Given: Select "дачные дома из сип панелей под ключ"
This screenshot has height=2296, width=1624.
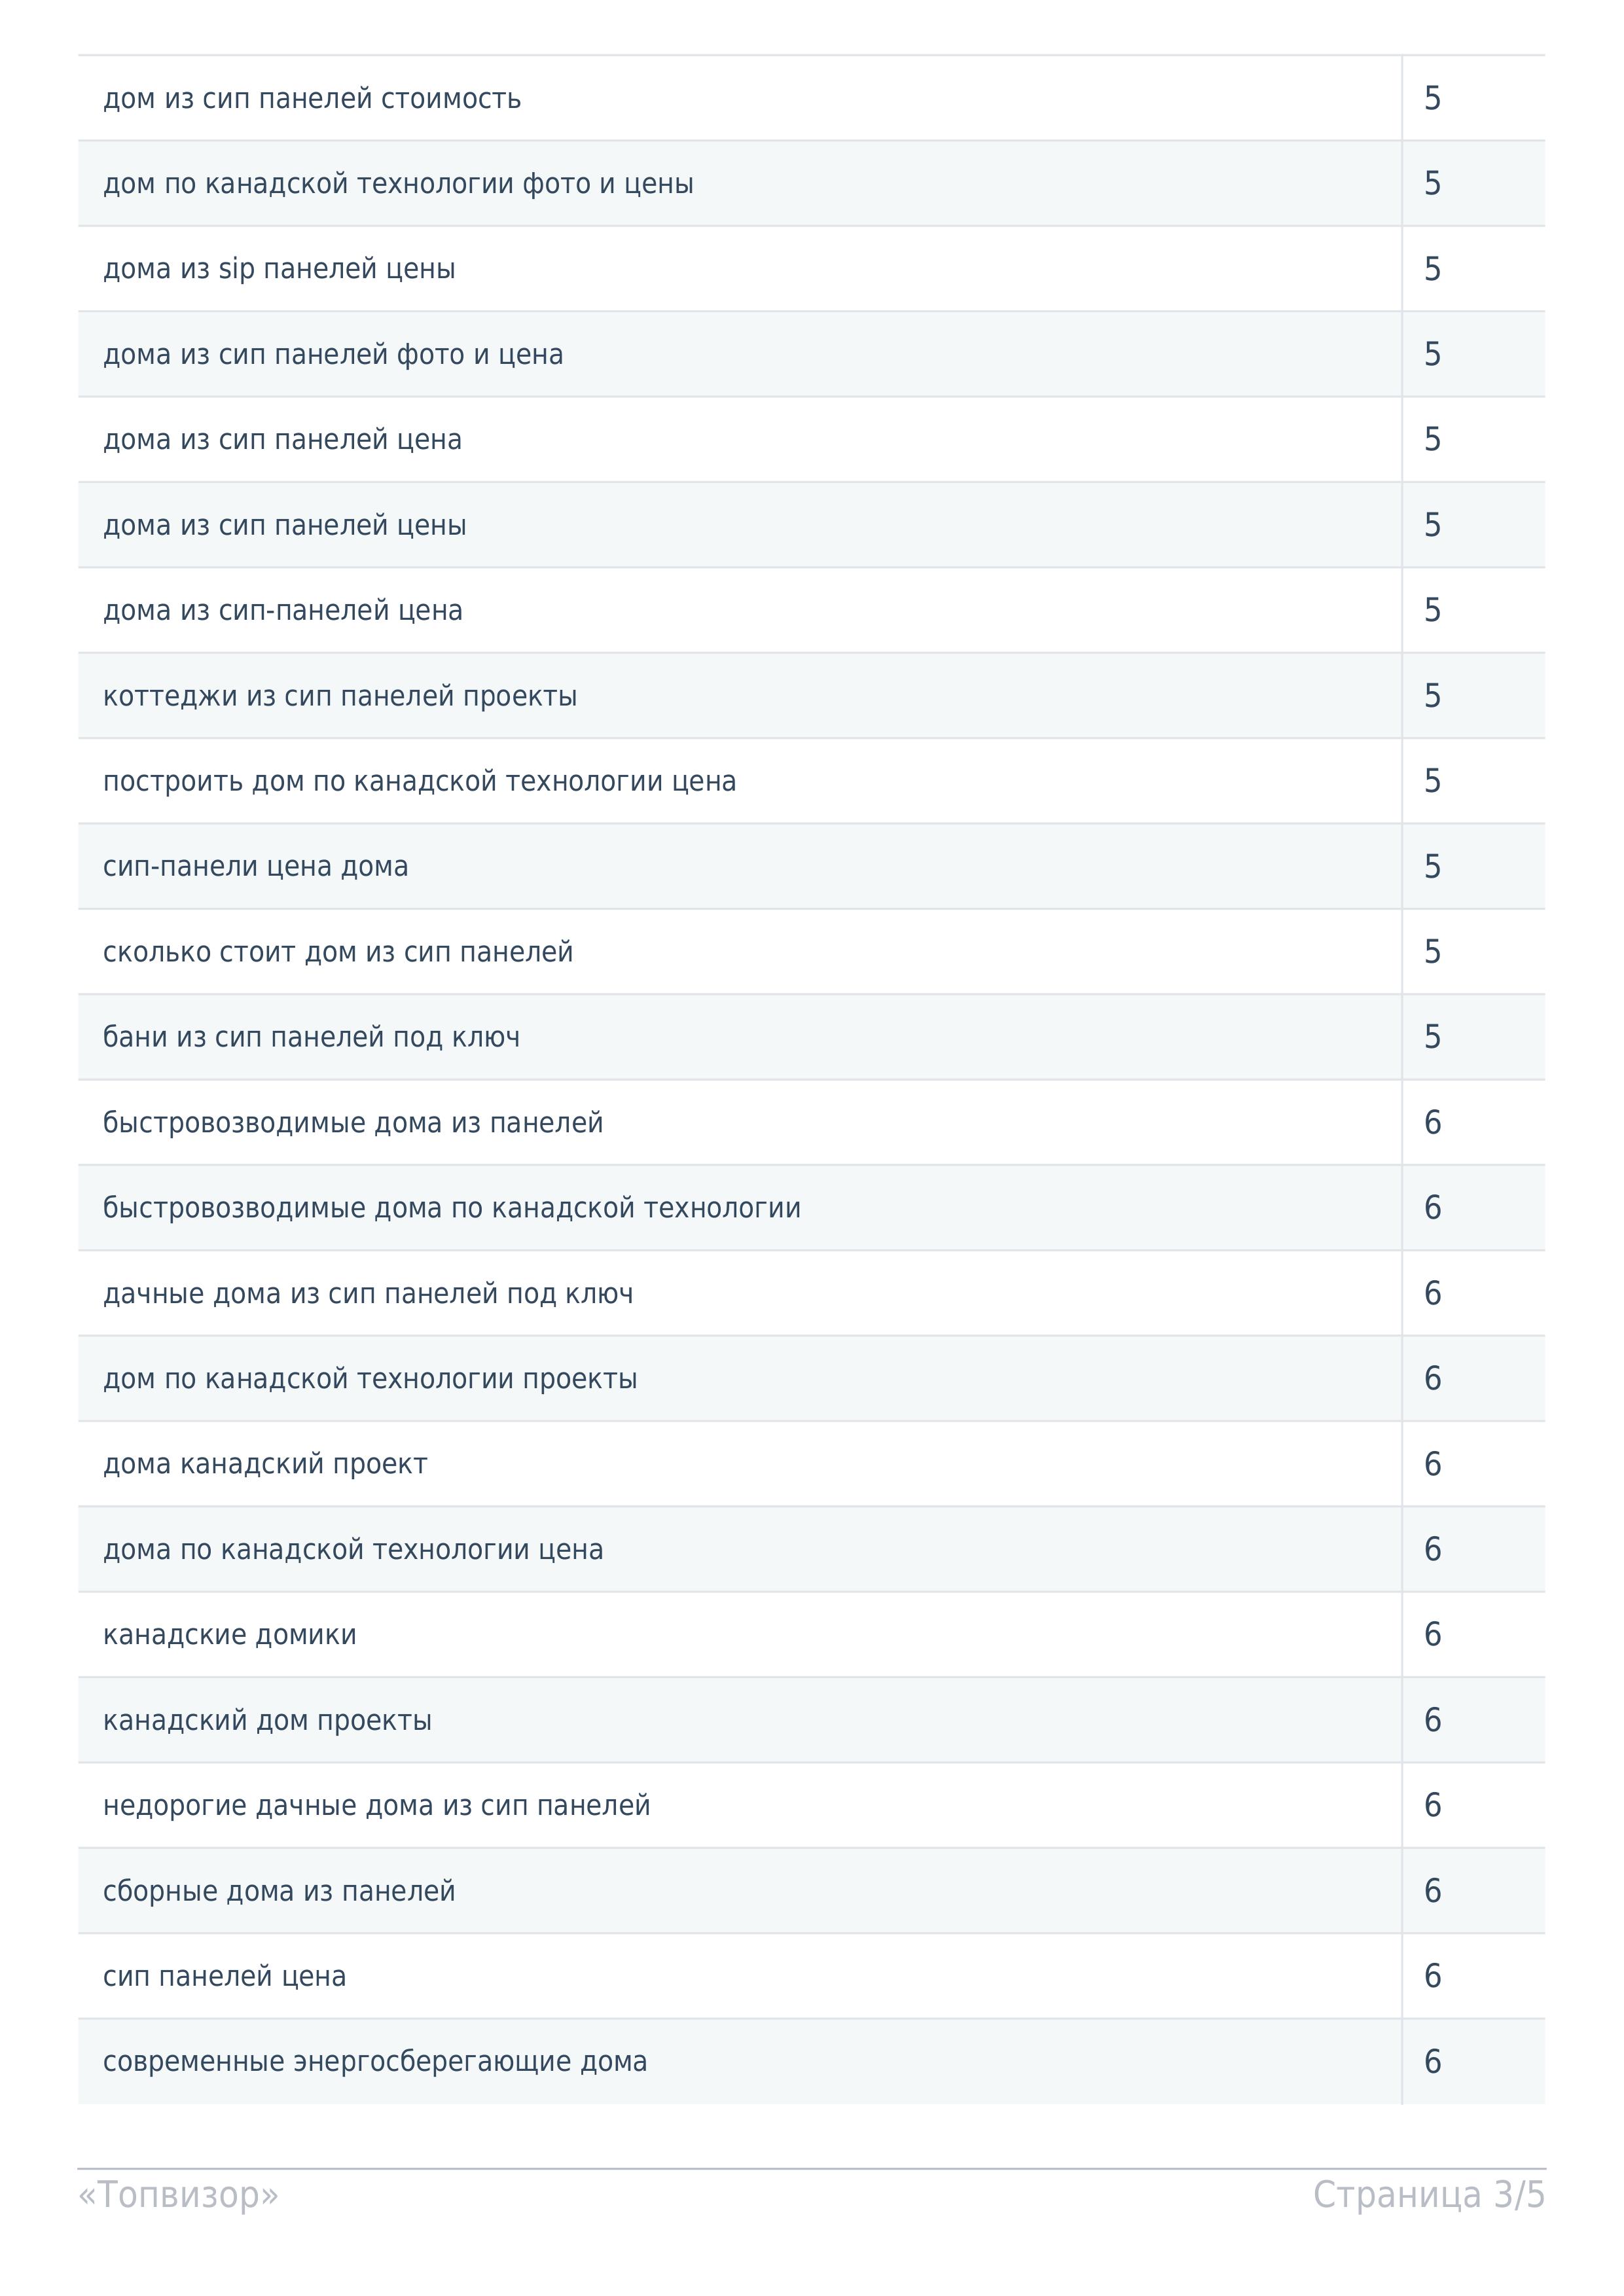Looking at the screenshot, I should point(368,1294).
